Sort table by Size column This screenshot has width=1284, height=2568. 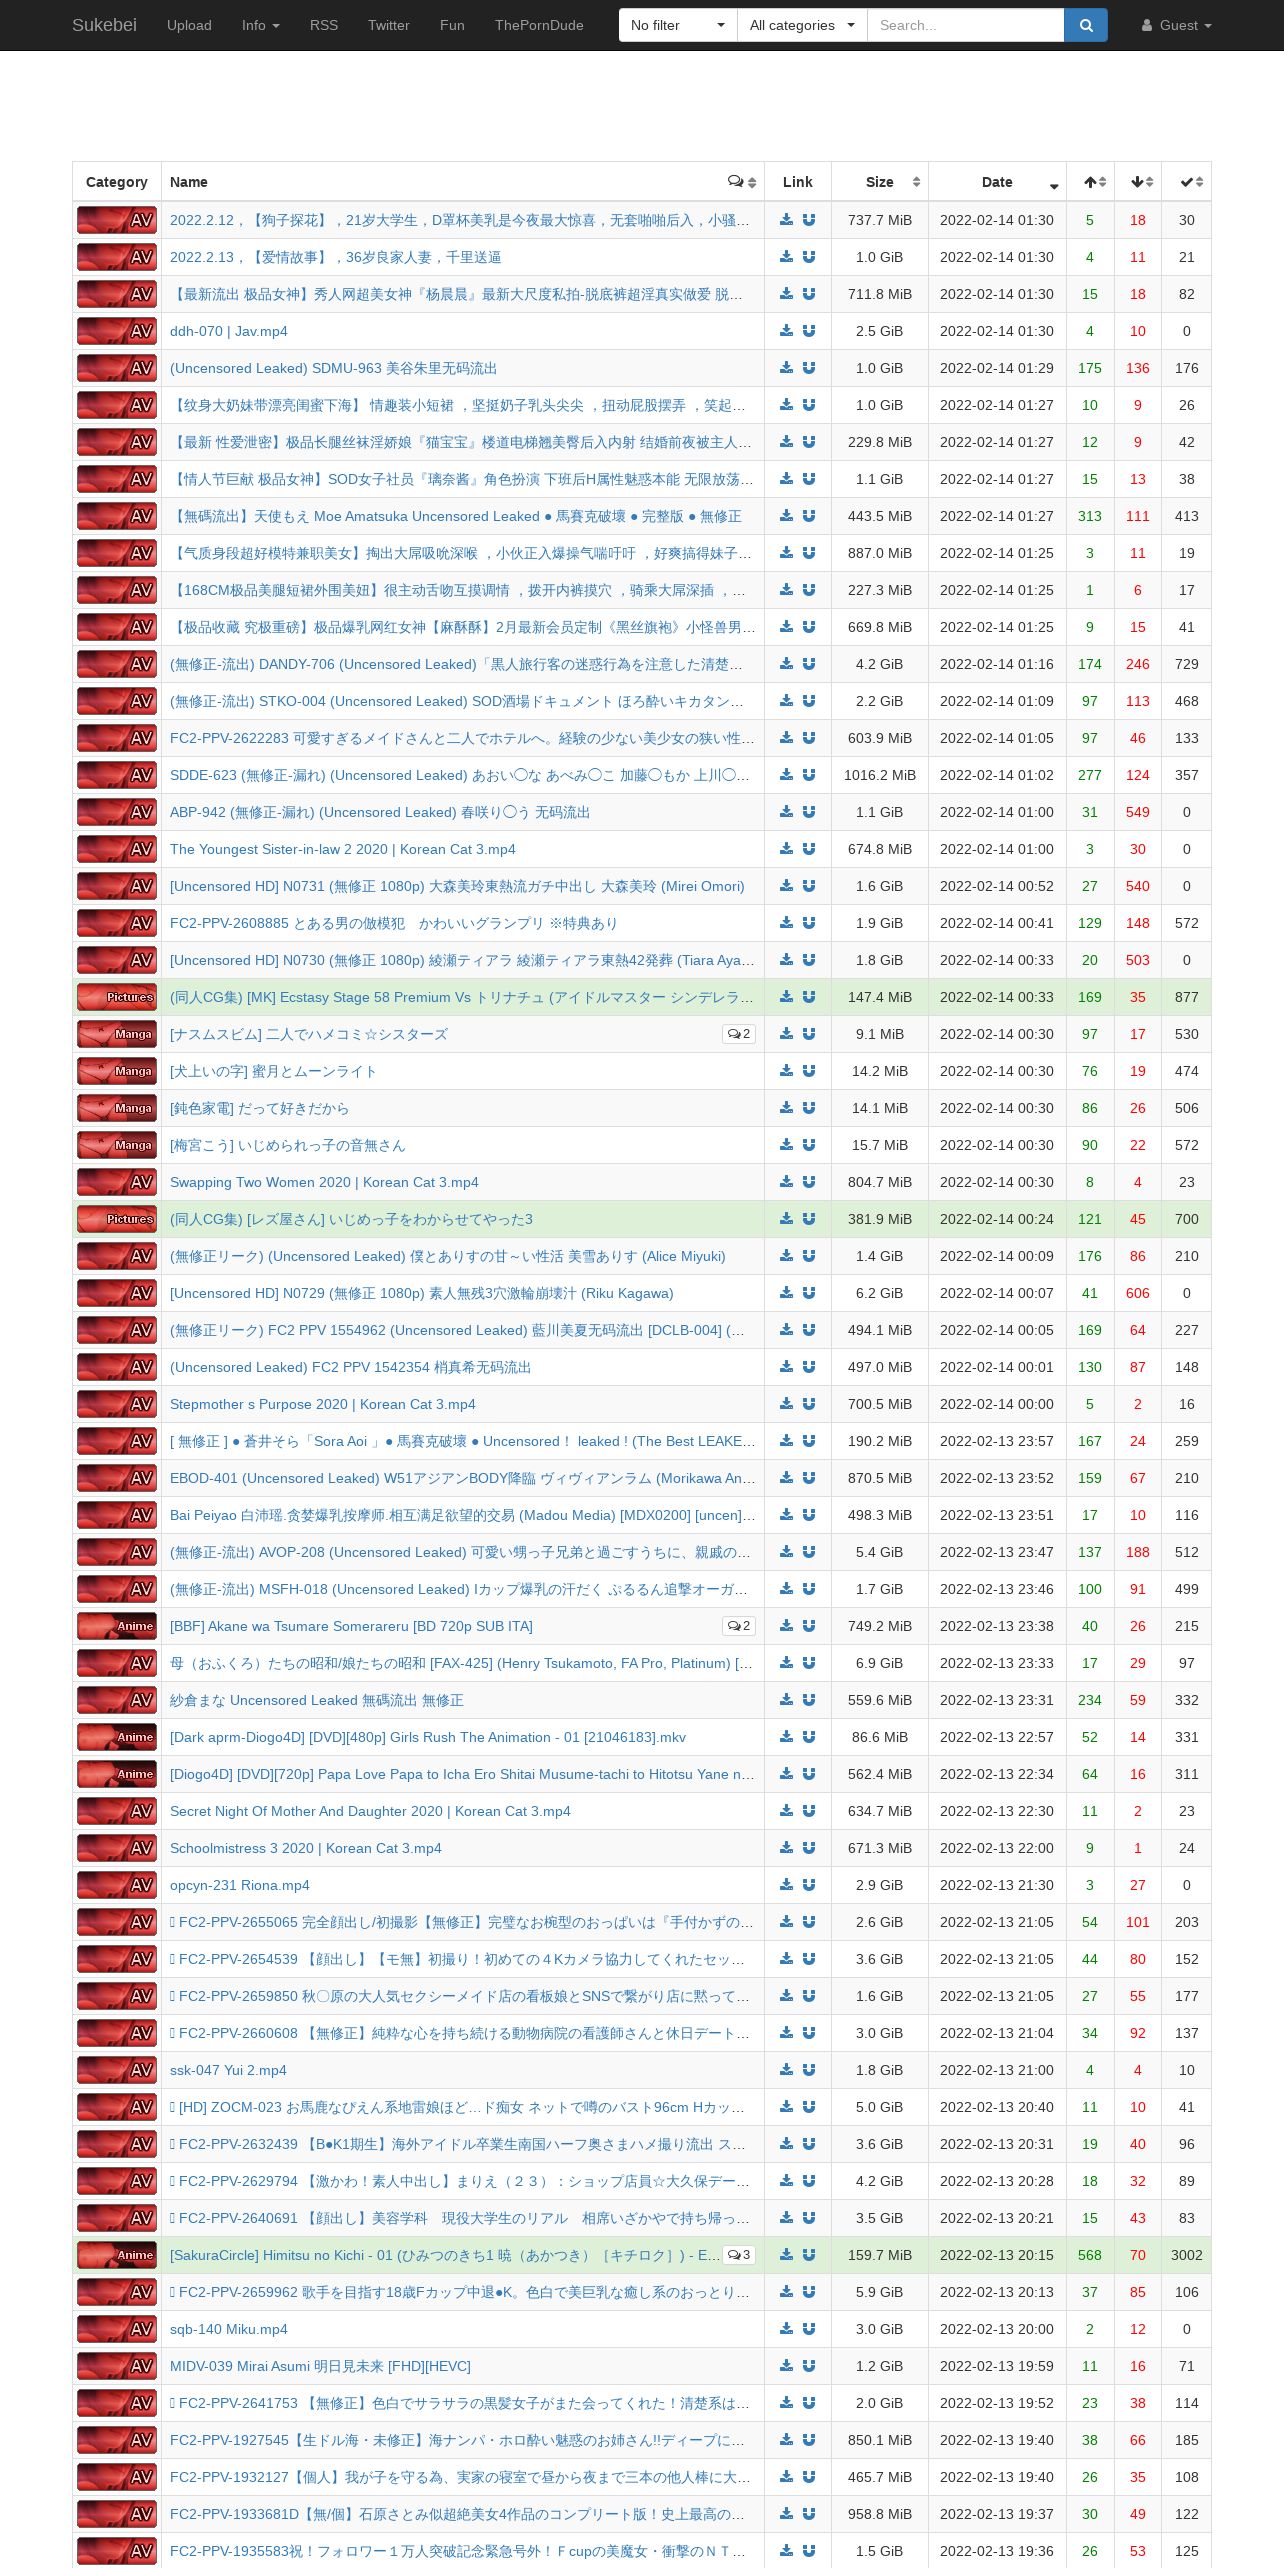tap(880, 182)
